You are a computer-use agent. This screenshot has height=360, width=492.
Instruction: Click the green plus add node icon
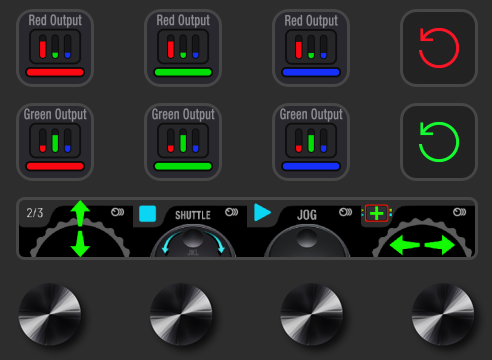[377, 213]
